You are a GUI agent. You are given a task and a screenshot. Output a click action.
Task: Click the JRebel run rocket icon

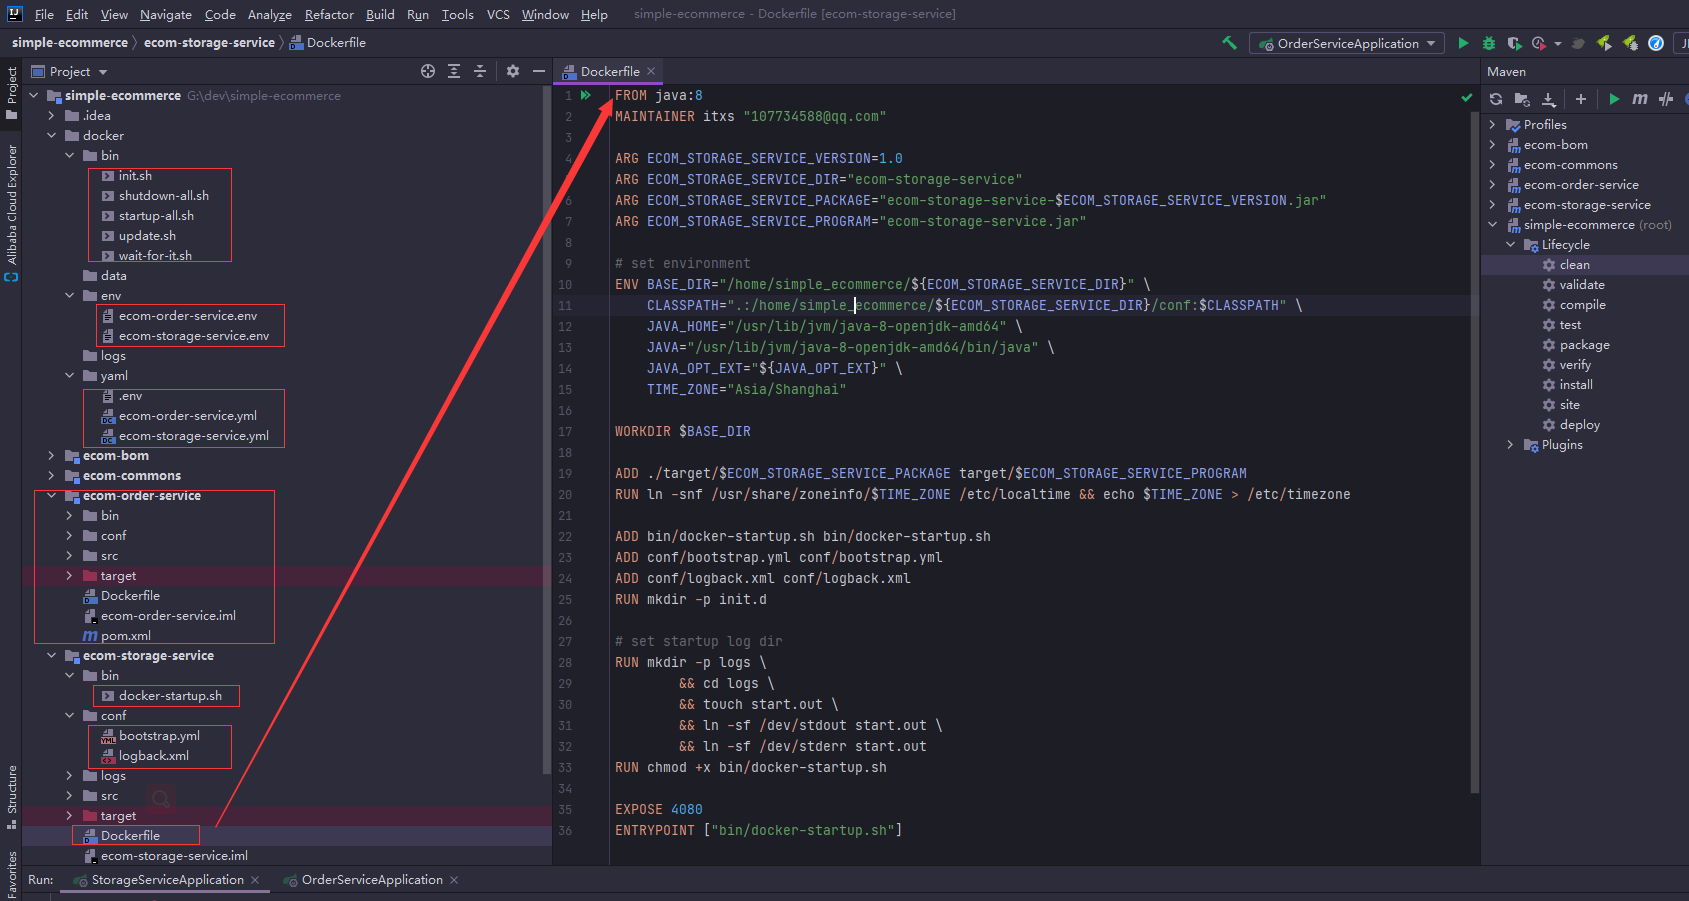click(x=1604, y=43)
